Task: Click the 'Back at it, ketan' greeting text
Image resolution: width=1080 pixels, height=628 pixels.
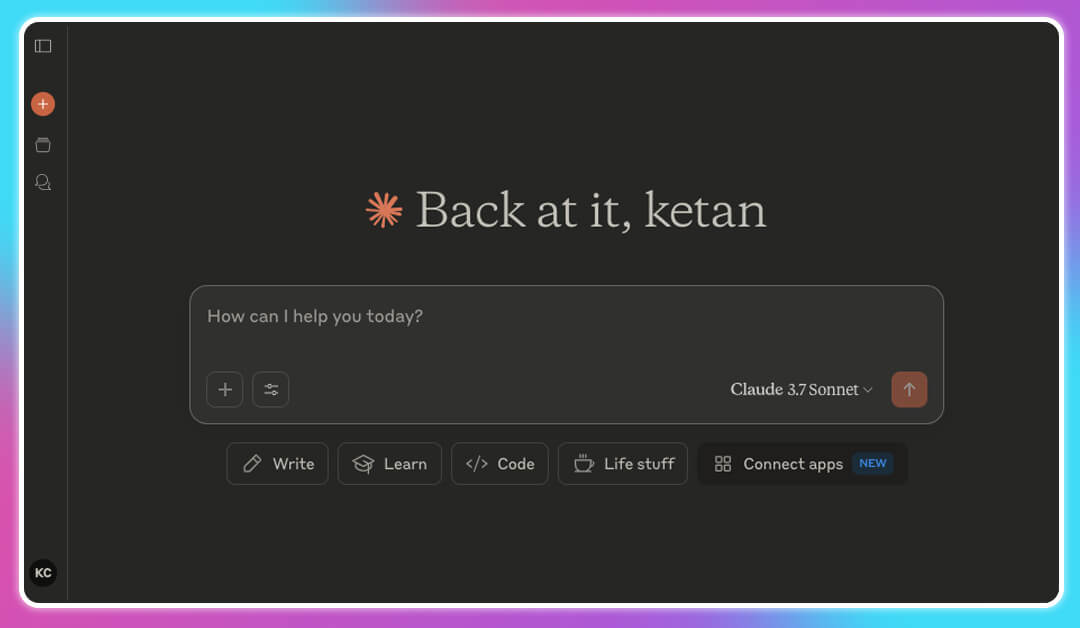Action: point(591,210)
